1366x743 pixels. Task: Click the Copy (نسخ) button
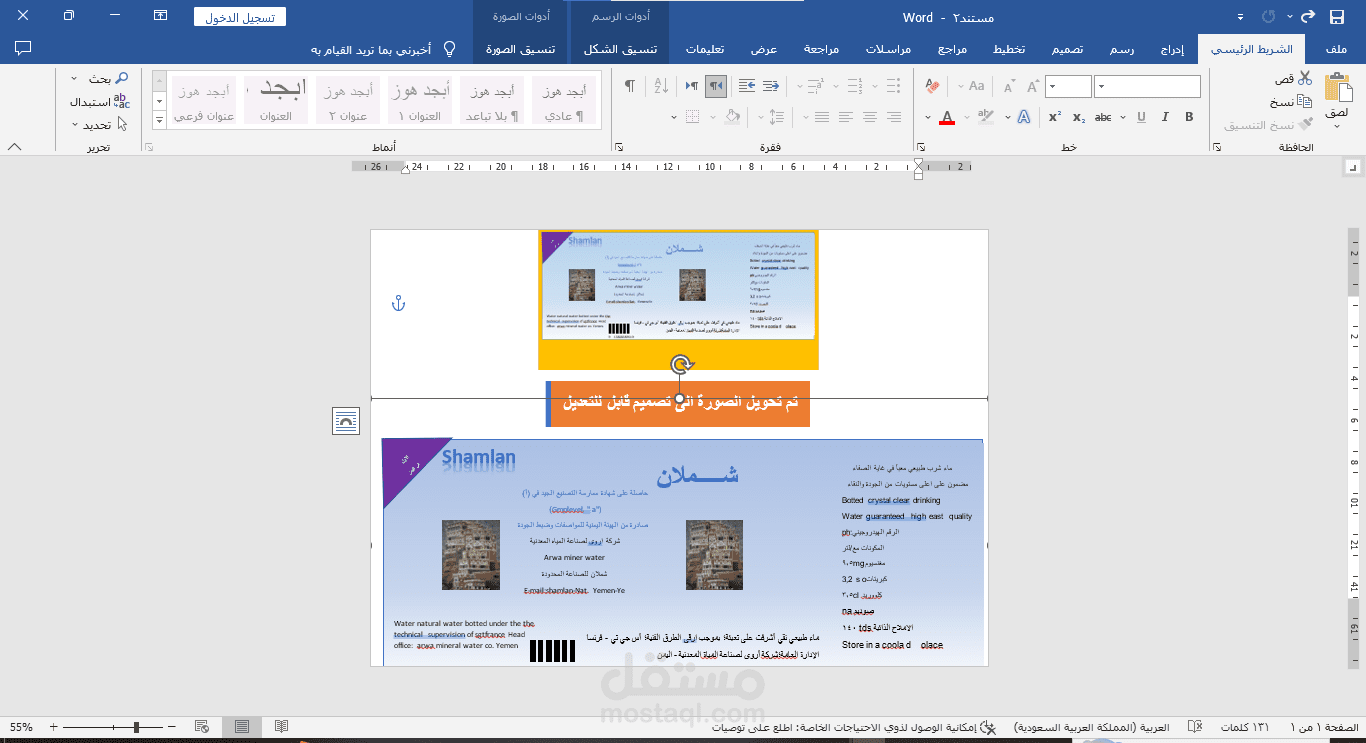[1291, 101]
